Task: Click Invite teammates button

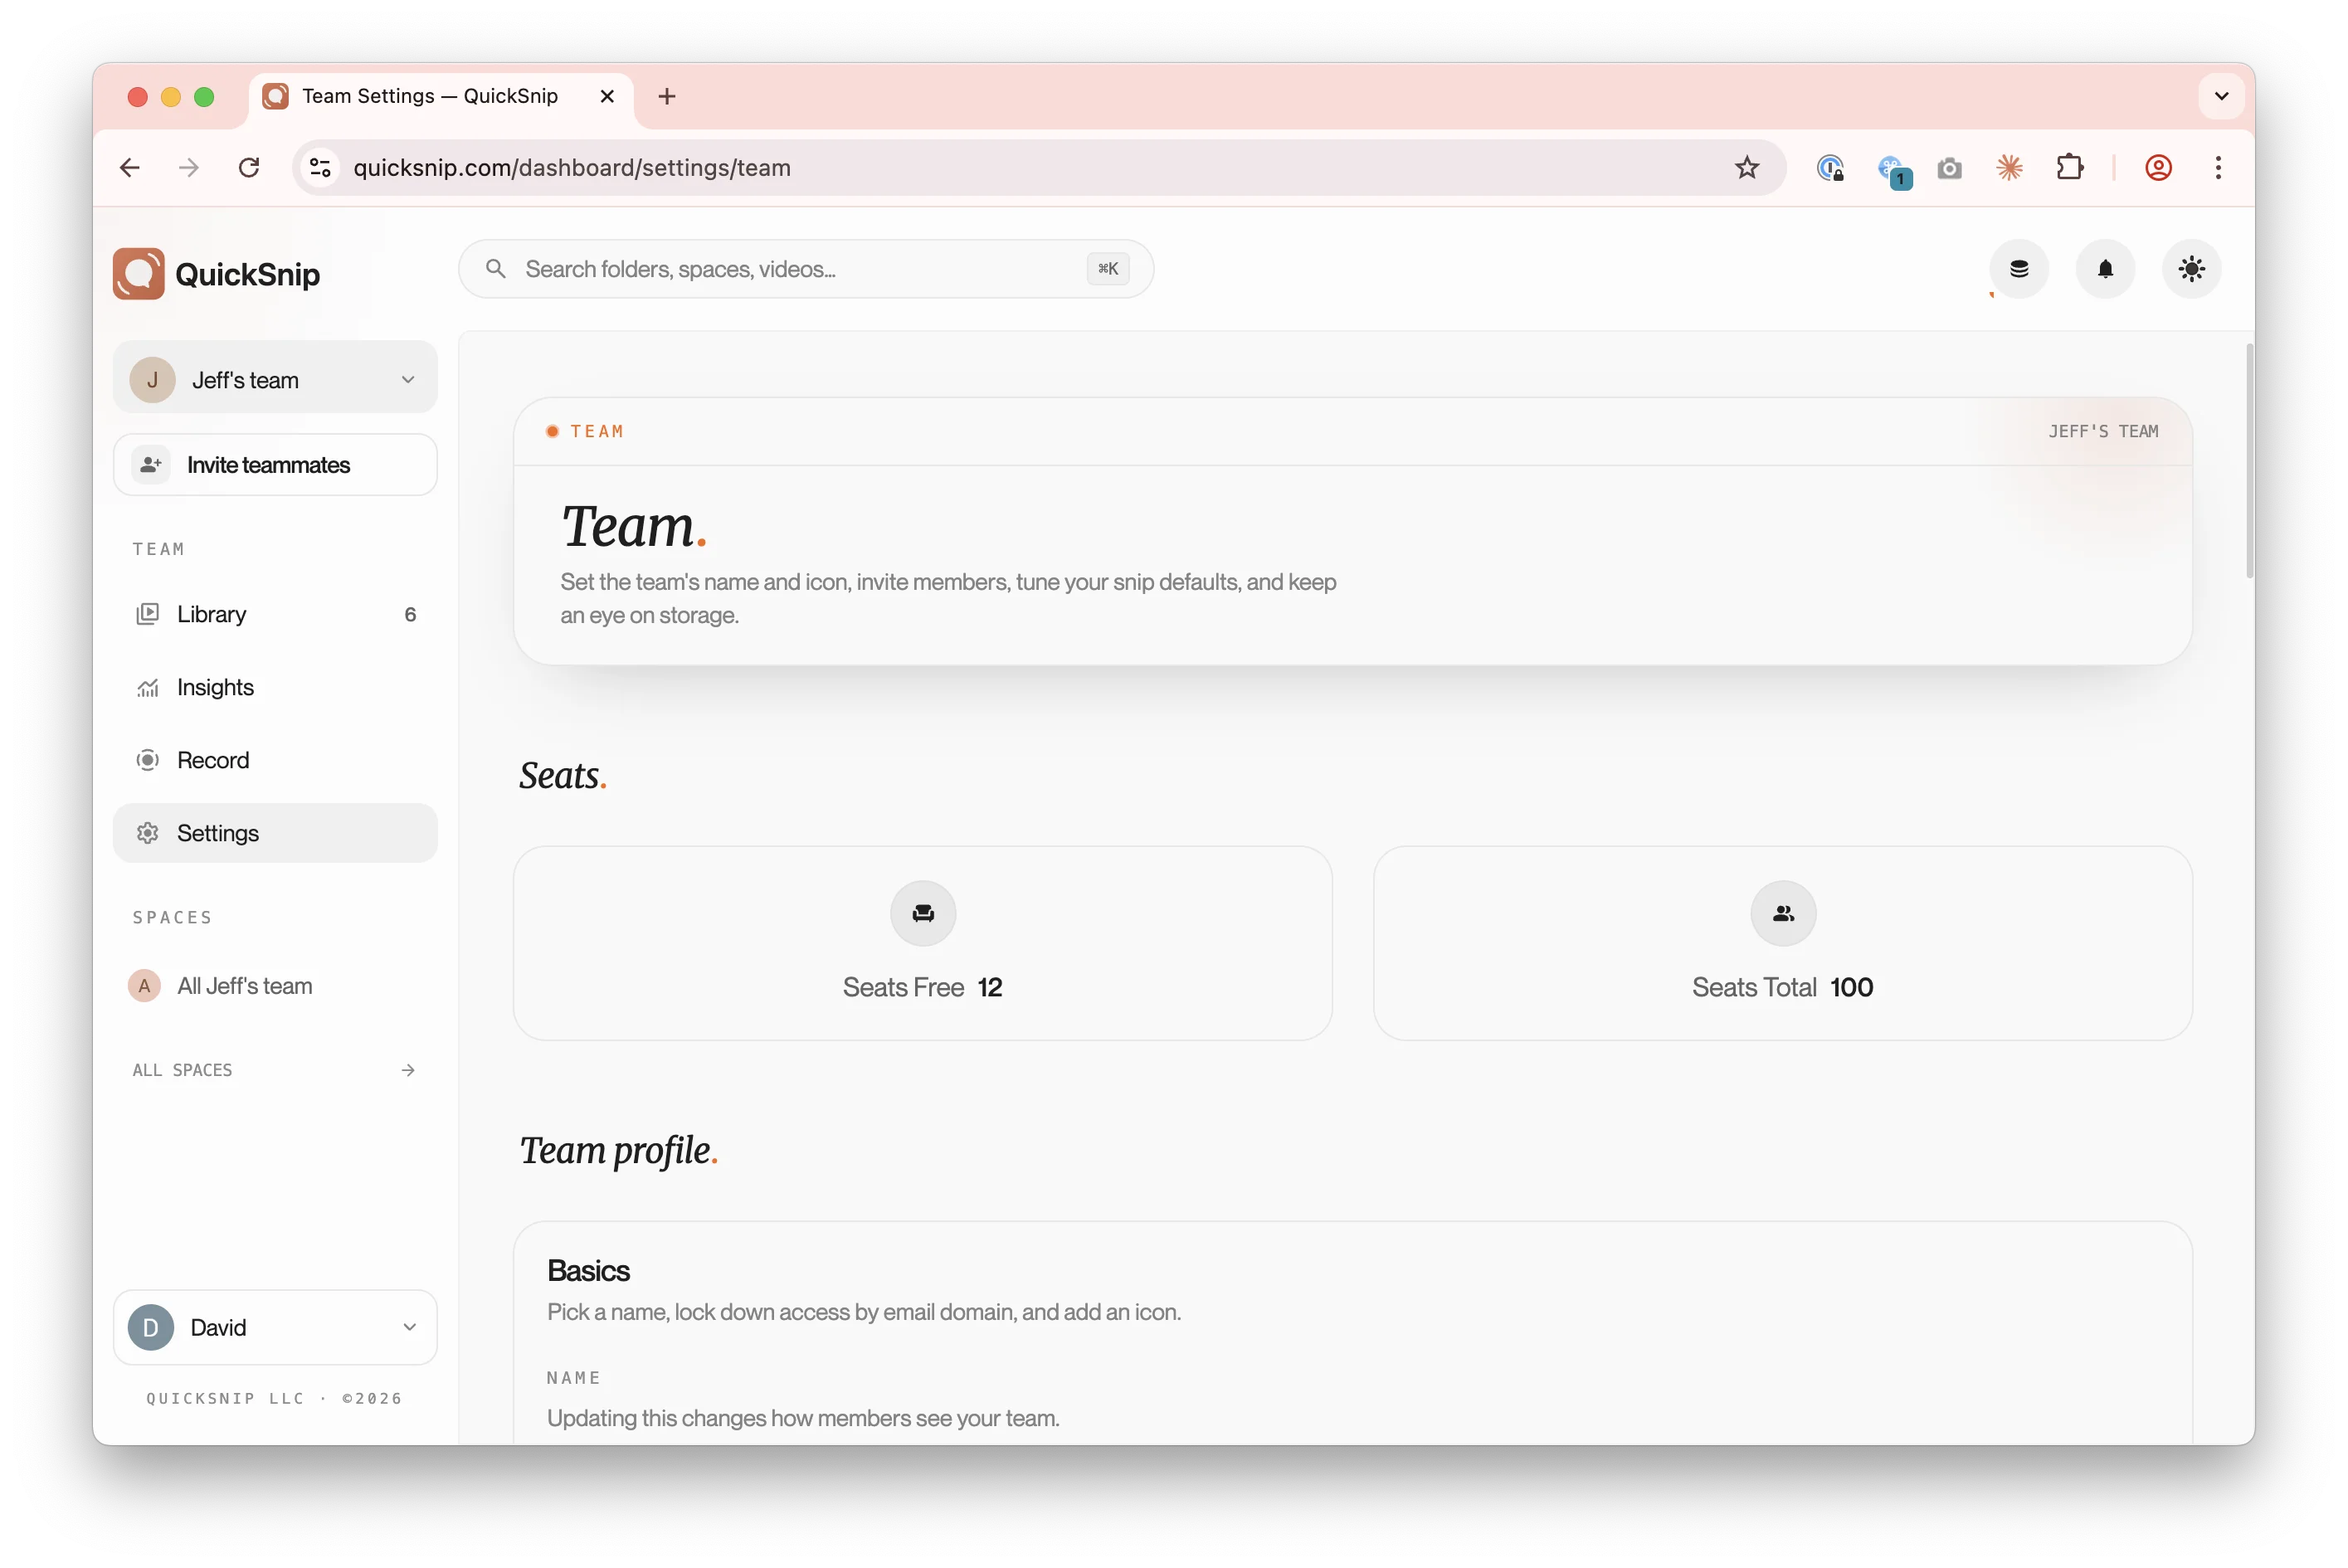Action: coord(275,465)
